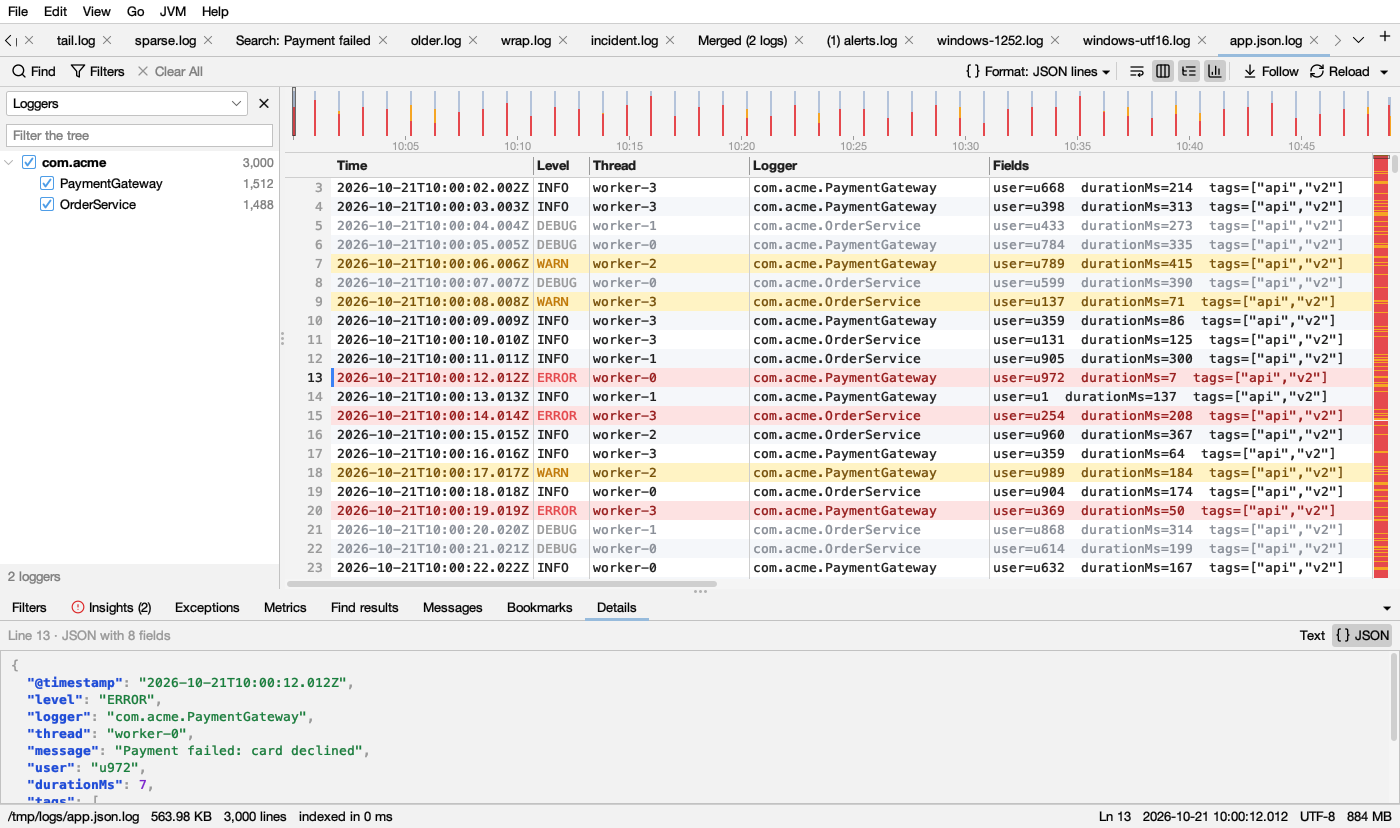Focus the Filter the tree input
Viewport: 1400px width, 828px height.
point(140,135)
